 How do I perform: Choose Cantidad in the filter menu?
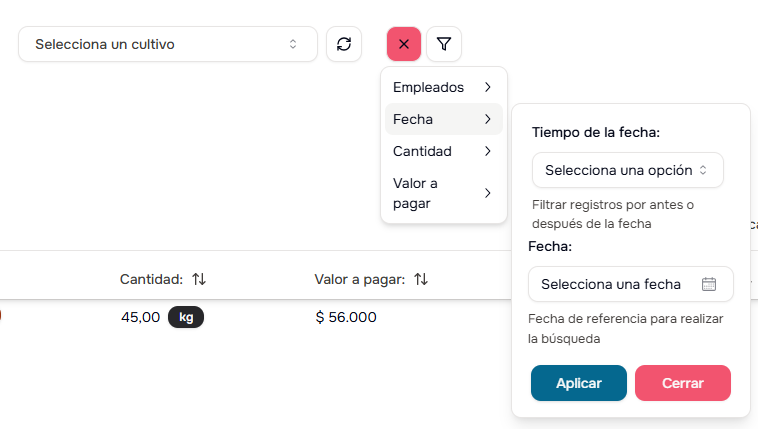click(x=422, y=151)
